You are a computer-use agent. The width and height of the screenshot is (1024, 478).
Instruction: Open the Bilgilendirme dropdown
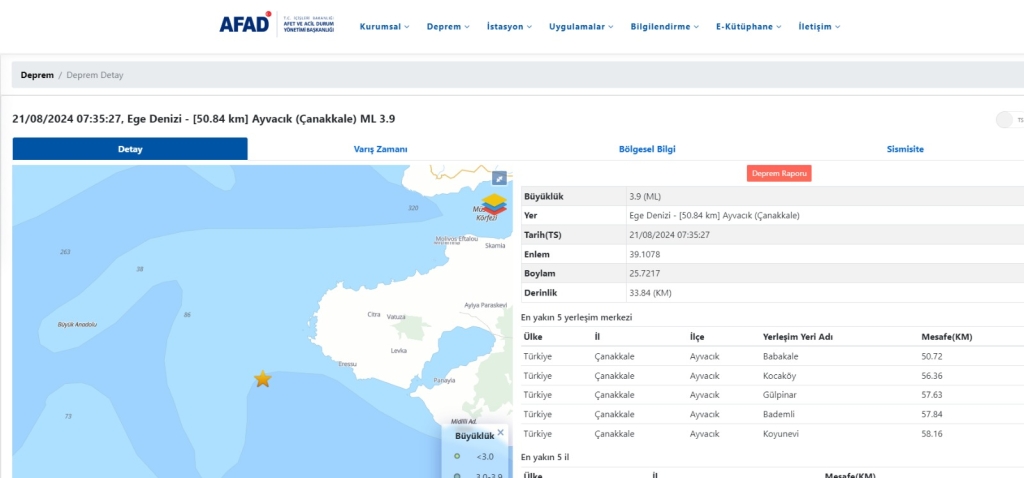665,27
